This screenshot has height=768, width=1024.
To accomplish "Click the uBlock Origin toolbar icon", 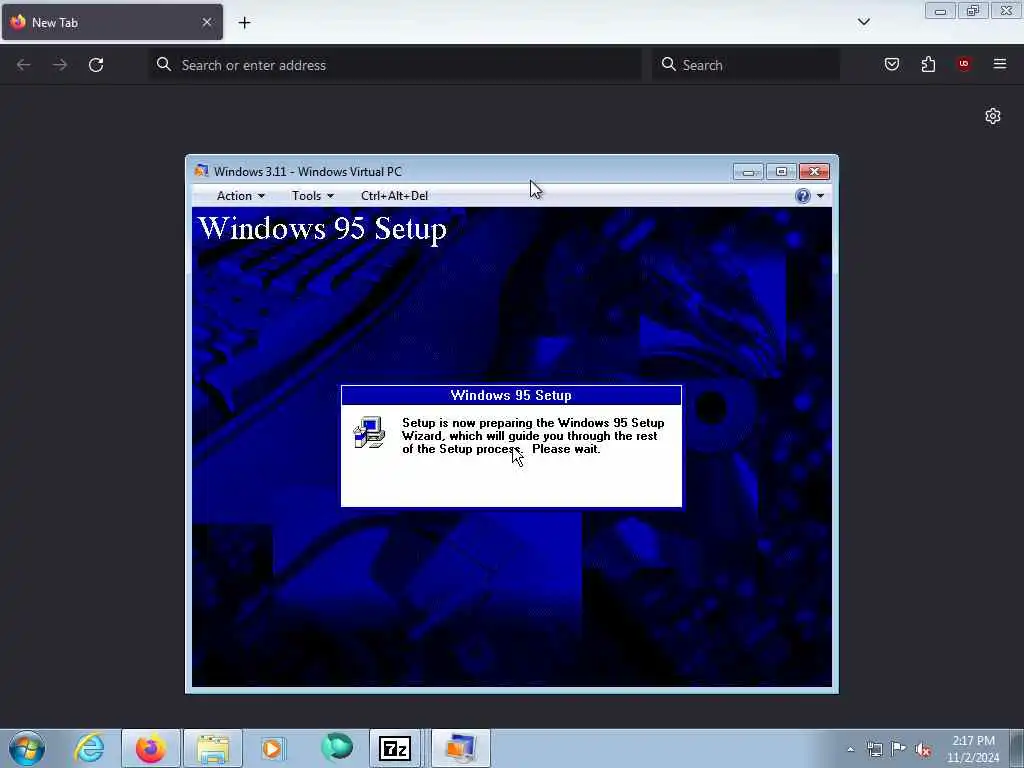I will 964,64.
